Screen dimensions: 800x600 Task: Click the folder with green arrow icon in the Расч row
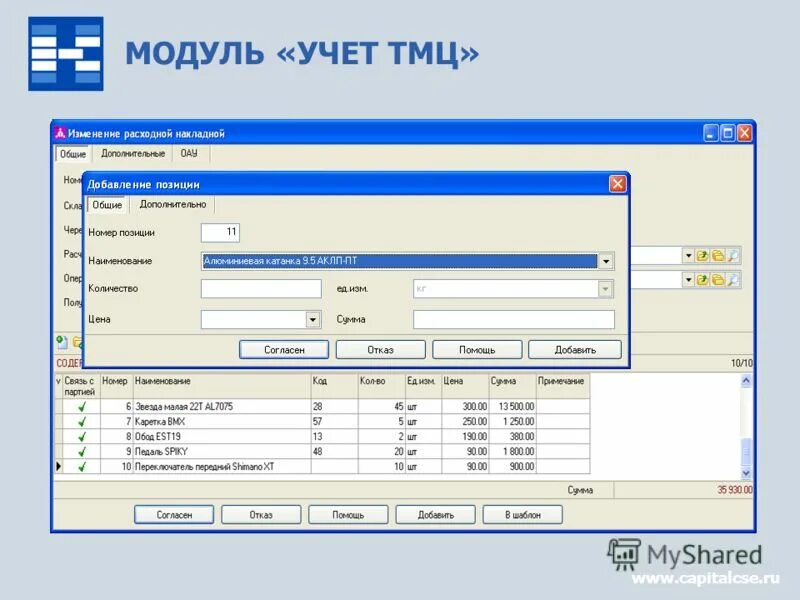click(702, 255)
